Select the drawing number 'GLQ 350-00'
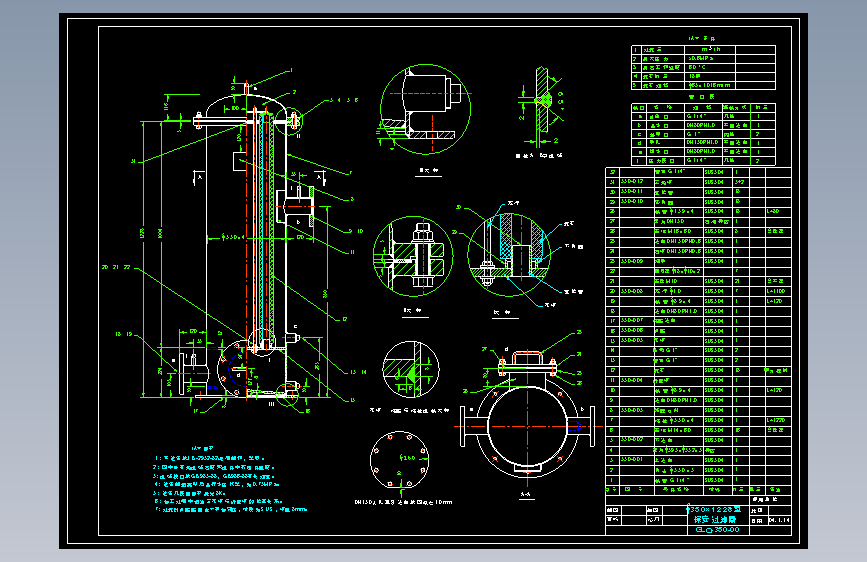Viewport: 867px width, 562px height. [717, 530]
